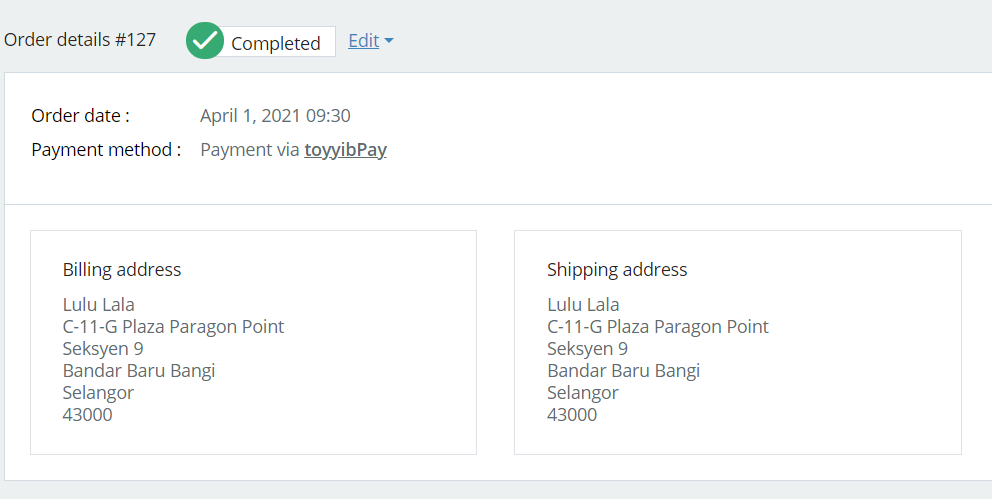Select Lulu Lala name in shipping address

pos(583,304)
